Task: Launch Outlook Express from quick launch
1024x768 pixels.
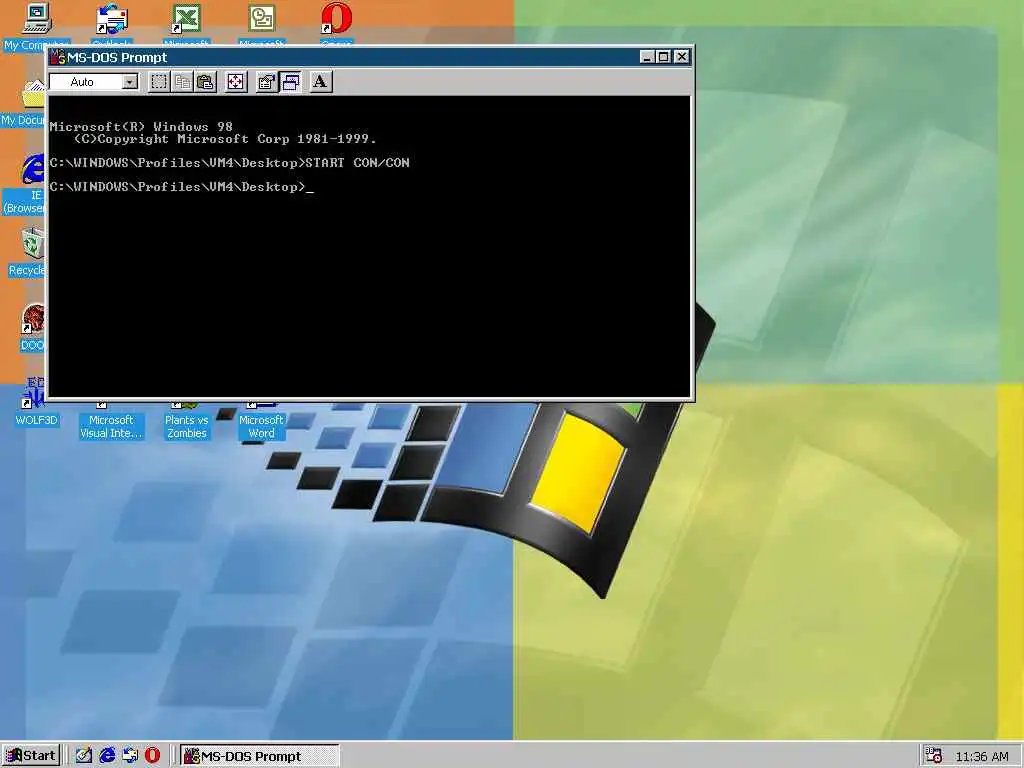Action: pyautogui.click(x=129, y=756)
